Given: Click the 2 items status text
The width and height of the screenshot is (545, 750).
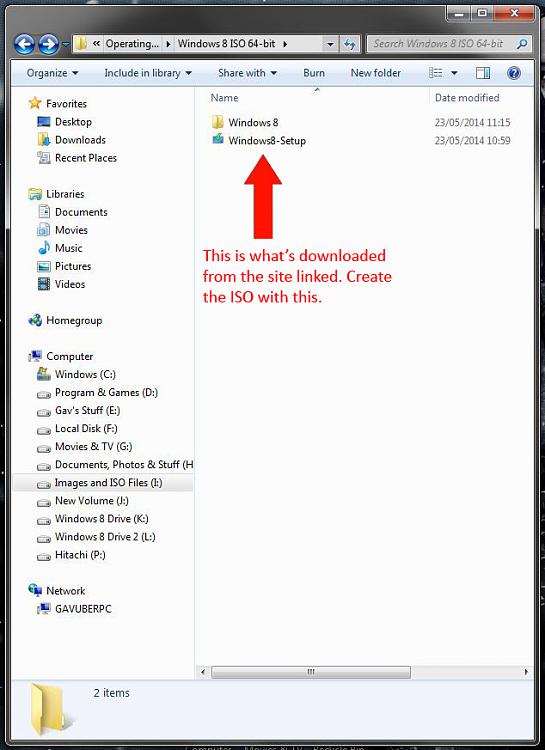Looking at the screenshot, I should point(111,693).
